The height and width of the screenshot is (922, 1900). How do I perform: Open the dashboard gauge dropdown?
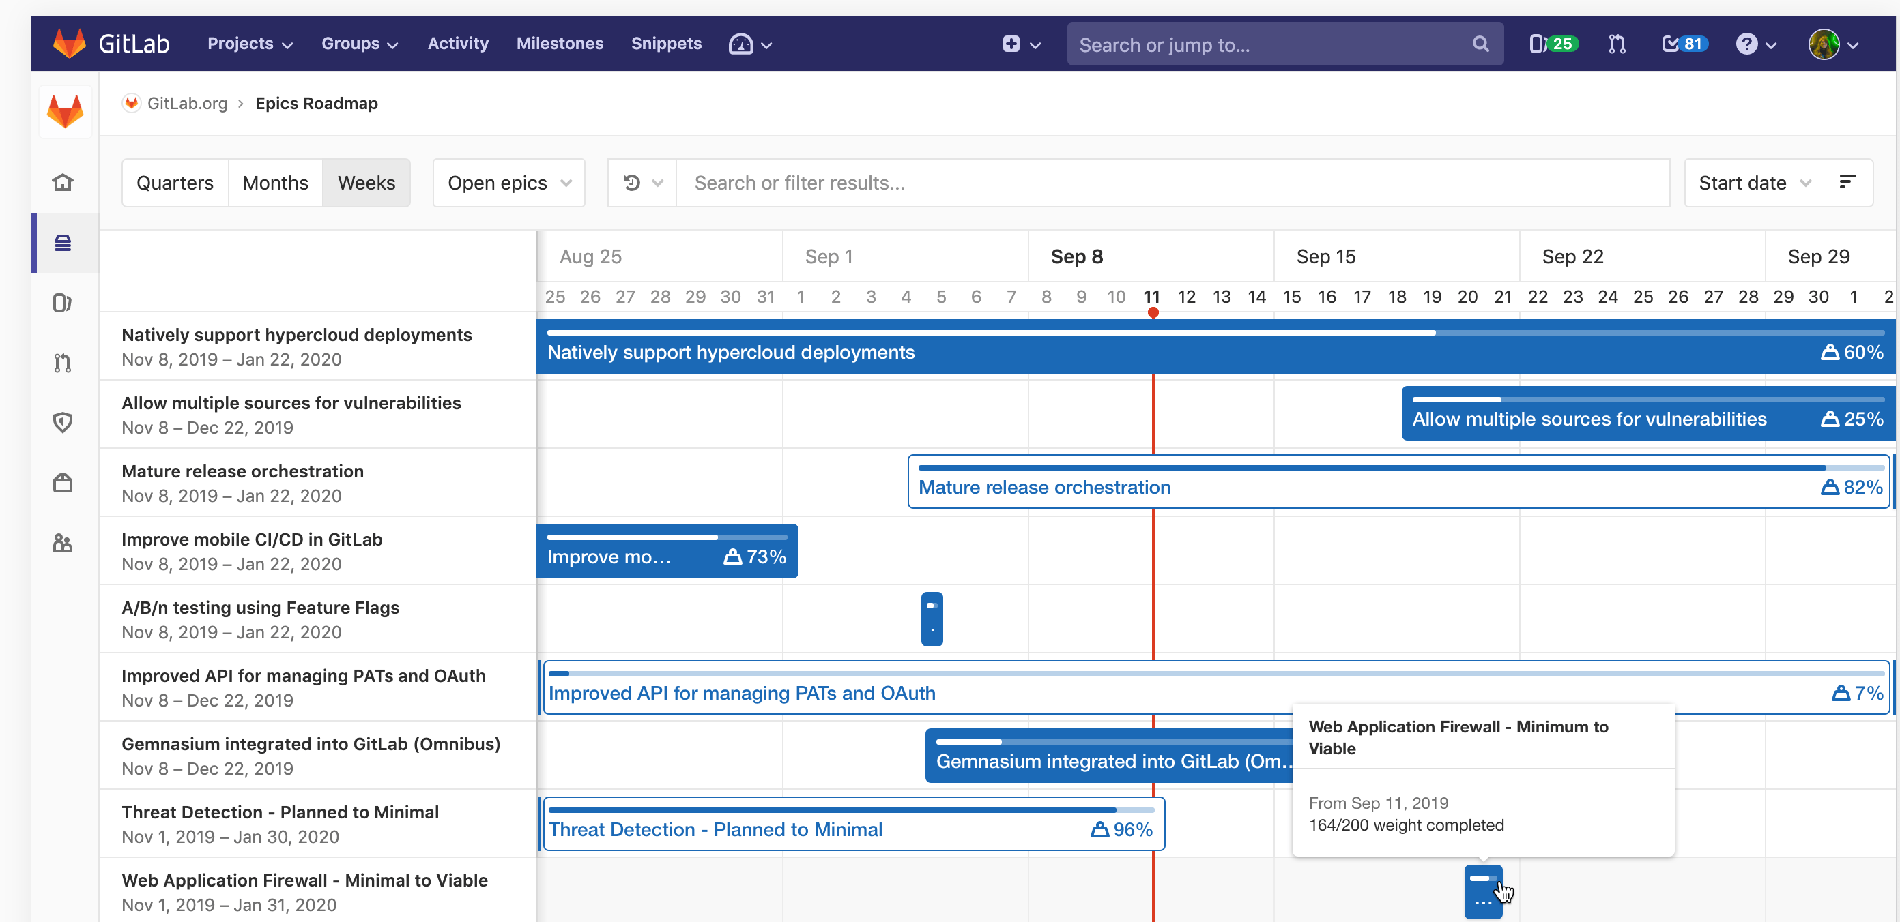pyautogui.click(x=750, y=44)
